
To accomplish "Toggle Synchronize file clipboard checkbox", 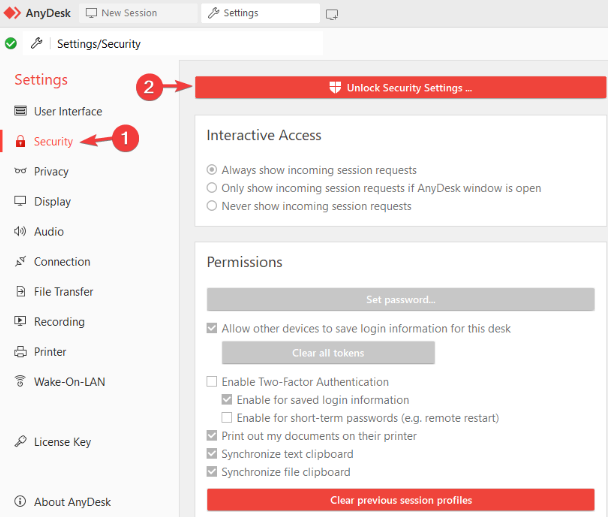I will coord(212,472).
